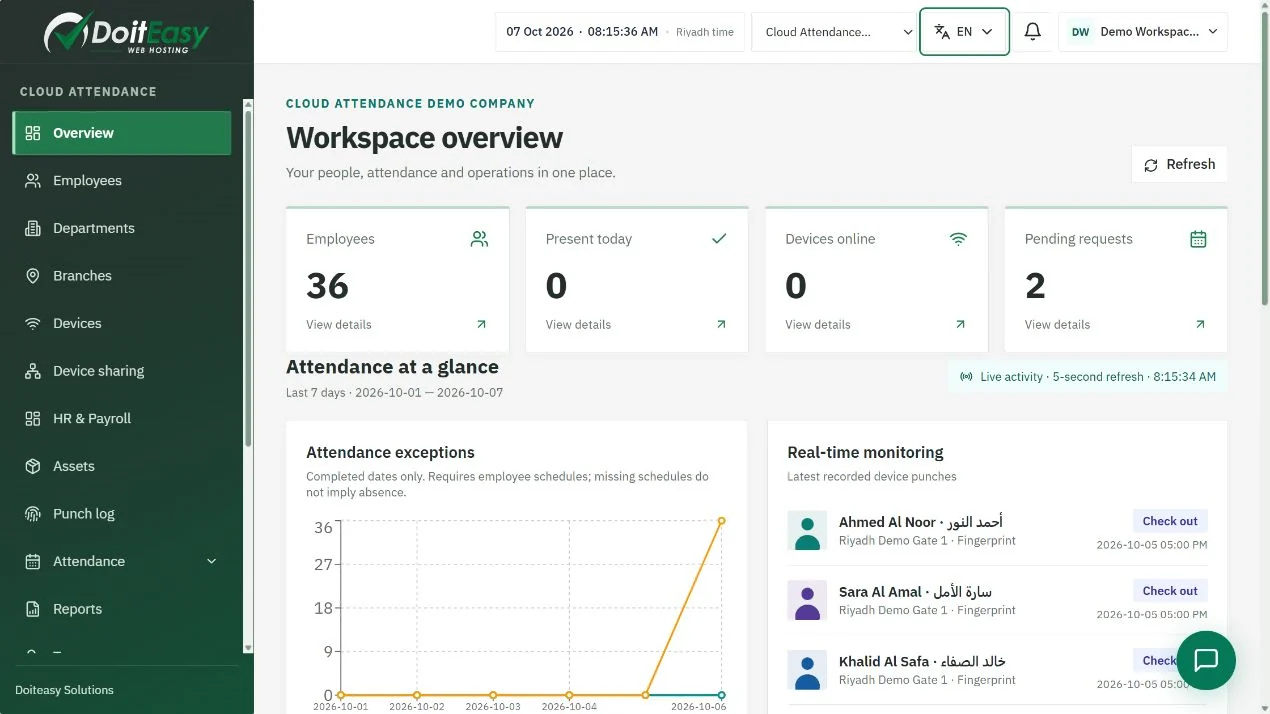This screenshot has height=714, width=1270.
Task: Click Khalid Al Safa's avatar
Action: click(807, 670)
